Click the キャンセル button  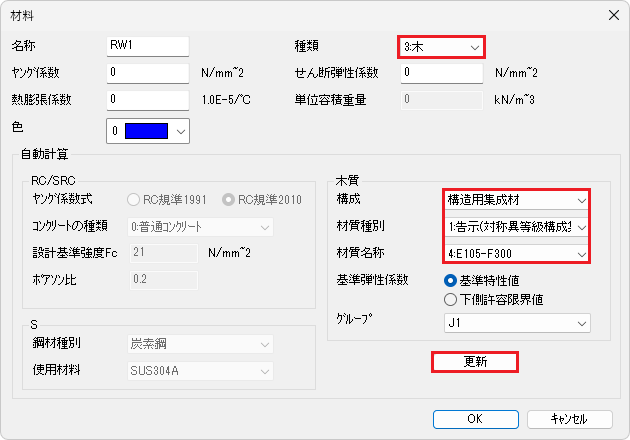pyautogui.click(x=570, y=419)
